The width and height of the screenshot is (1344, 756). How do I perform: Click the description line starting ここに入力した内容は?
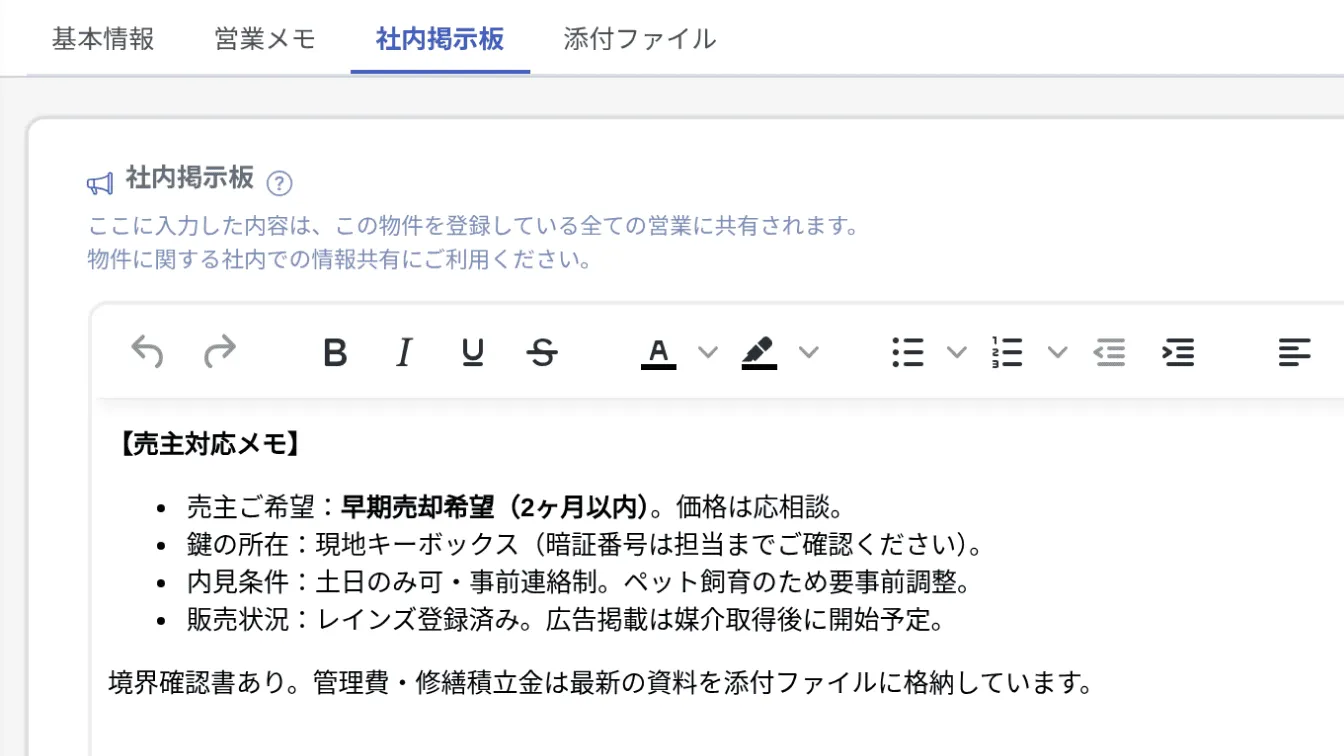tap(474, 226)
